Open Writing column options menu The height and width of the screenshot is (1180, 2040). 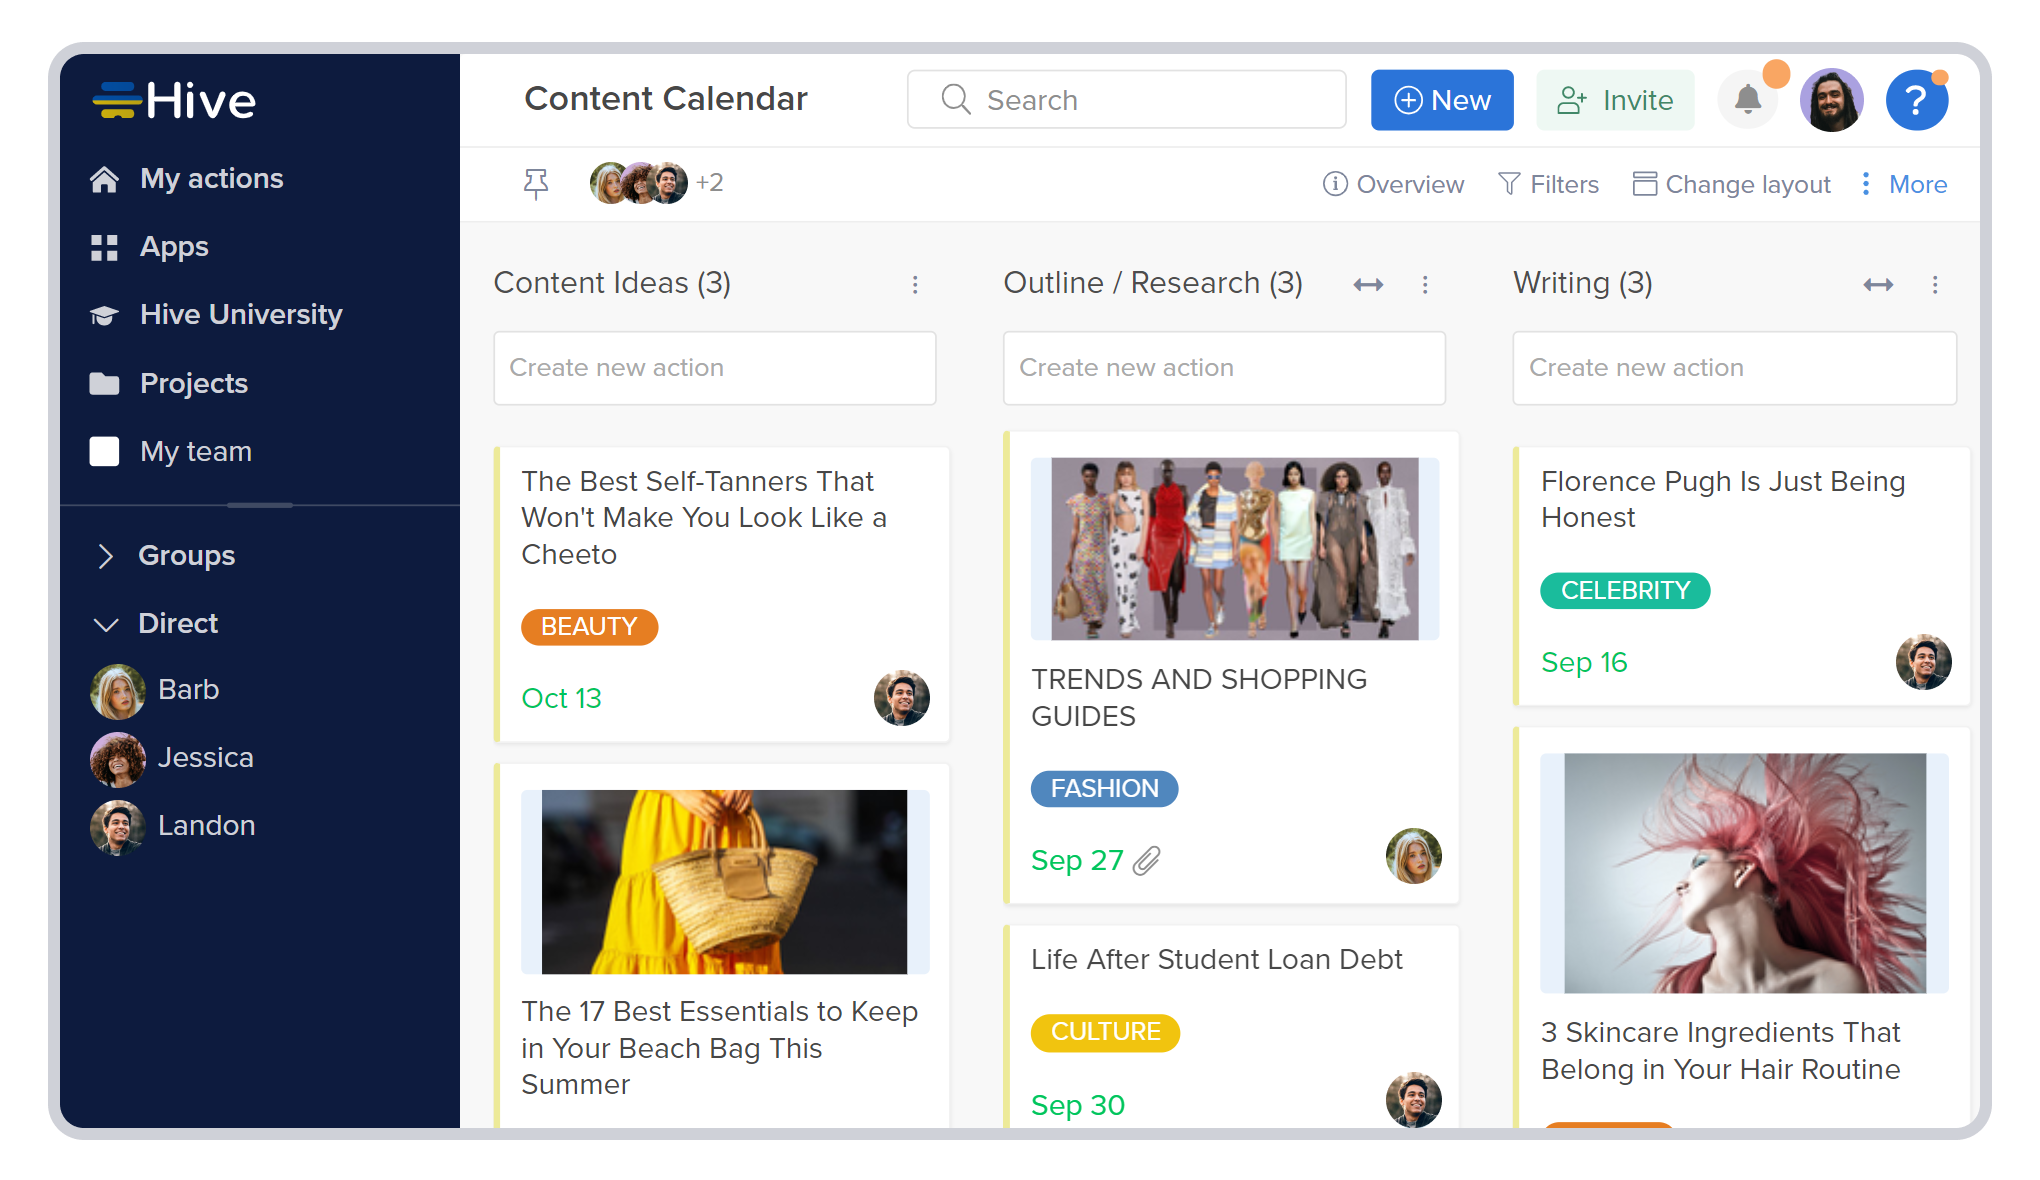point(1935,285)
